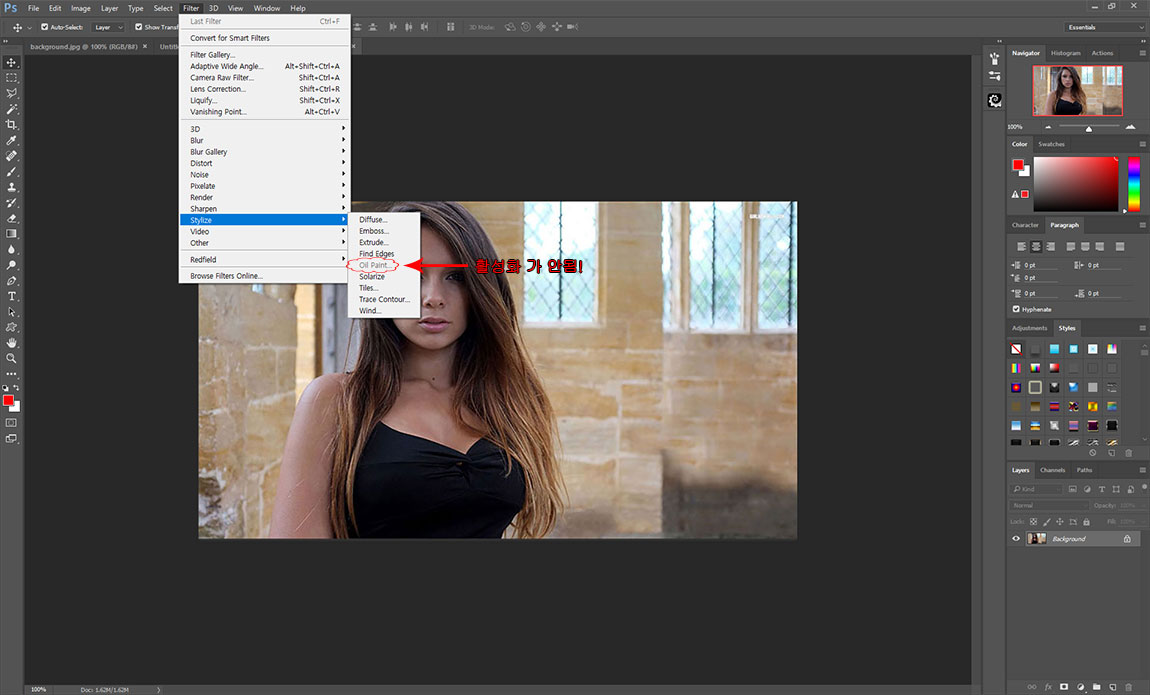Select the Clone Stamp tool
Screen dimensions: 1150x695
tap(11, 187)
